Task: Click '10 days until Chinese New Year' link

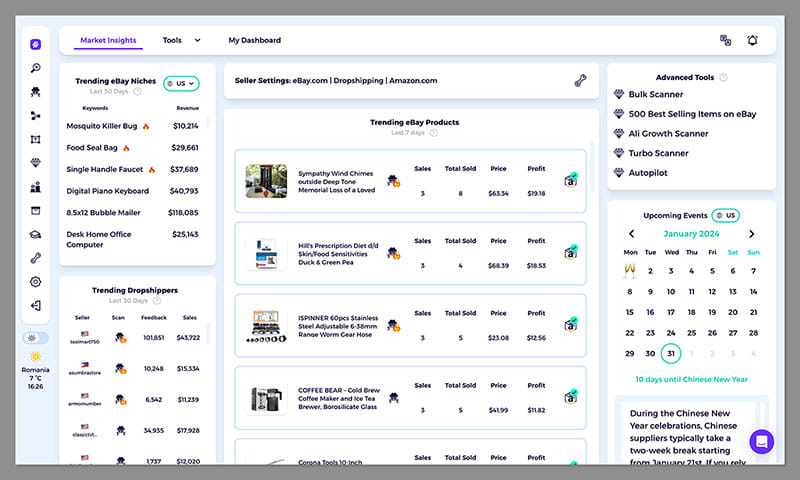Action: click(691, 379)
